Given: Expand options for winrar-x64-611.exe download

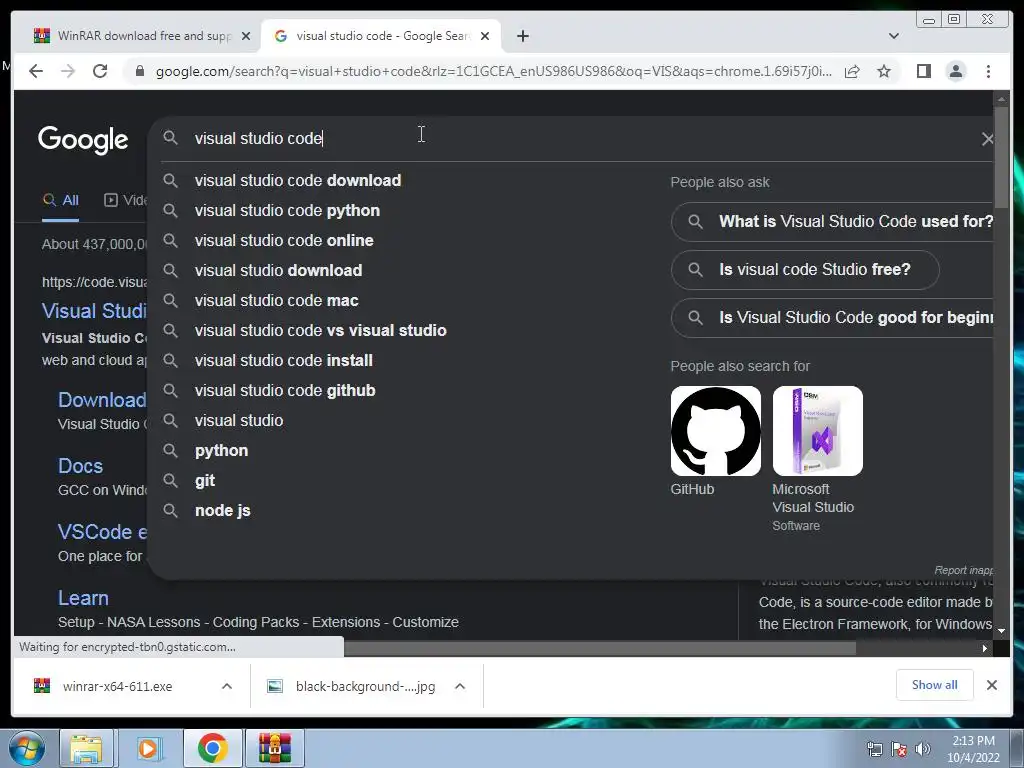Looking at the screenshot, I should coord(227,686).
